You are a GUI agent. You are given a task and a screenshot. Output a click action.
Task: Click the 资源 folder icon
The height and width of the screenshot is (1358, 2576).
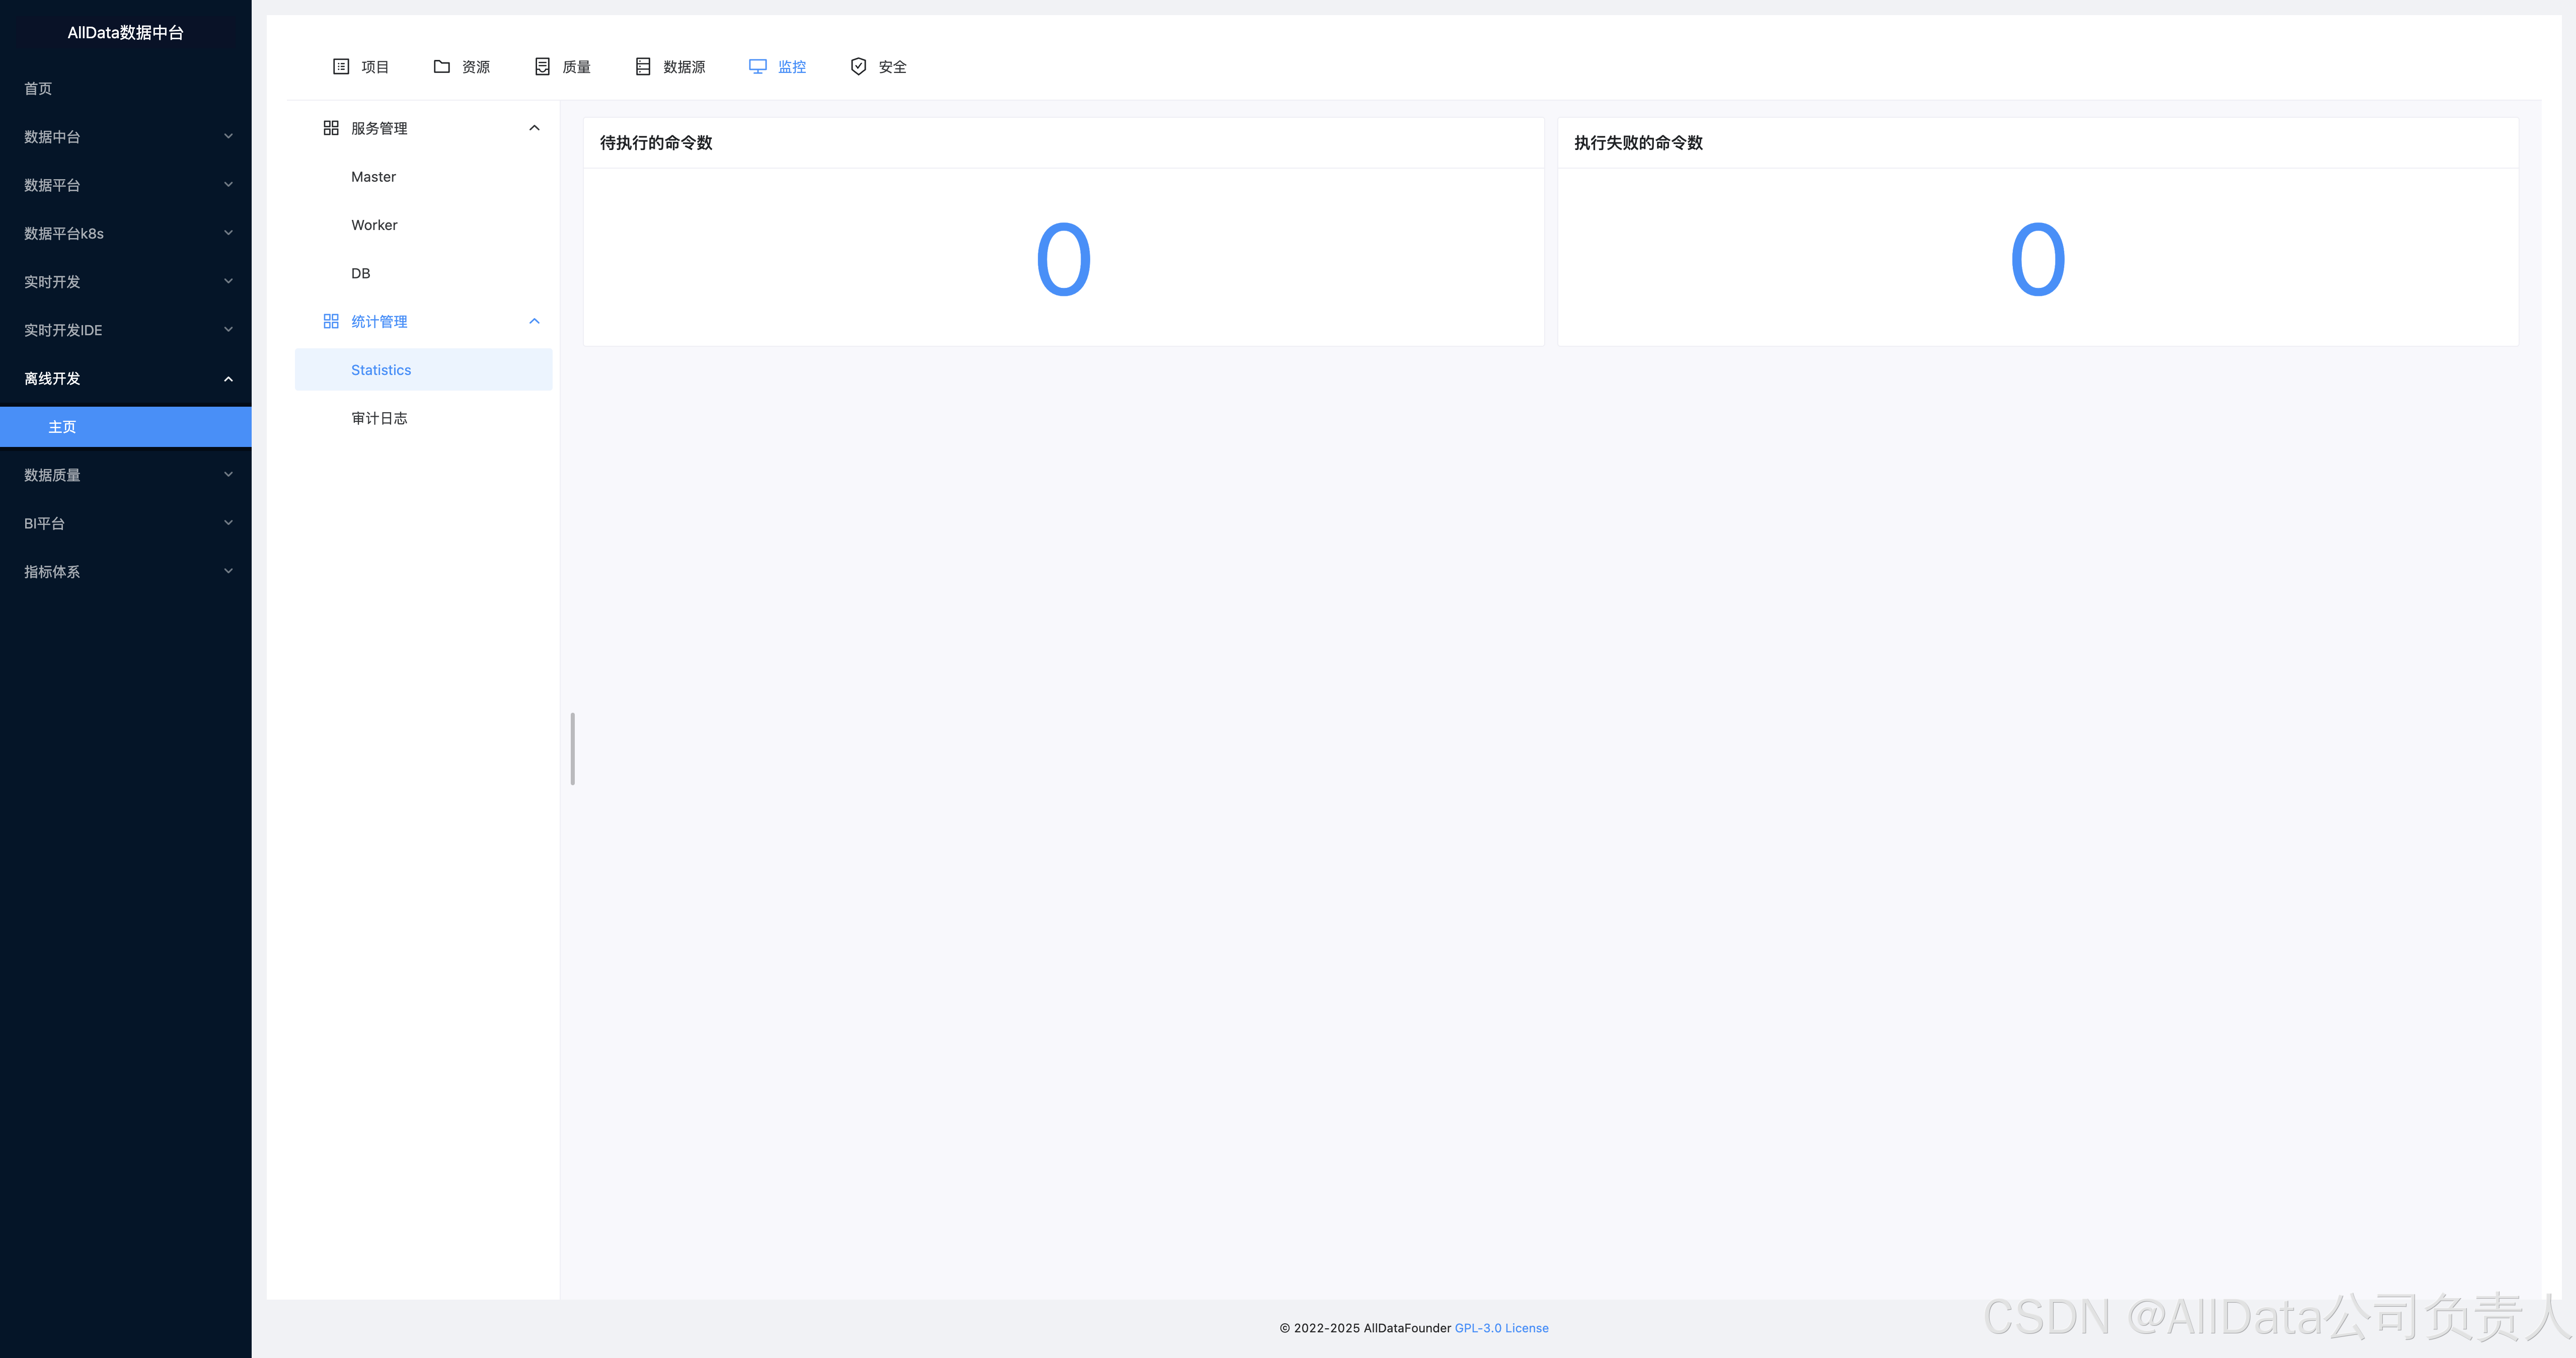coord(441,66)
